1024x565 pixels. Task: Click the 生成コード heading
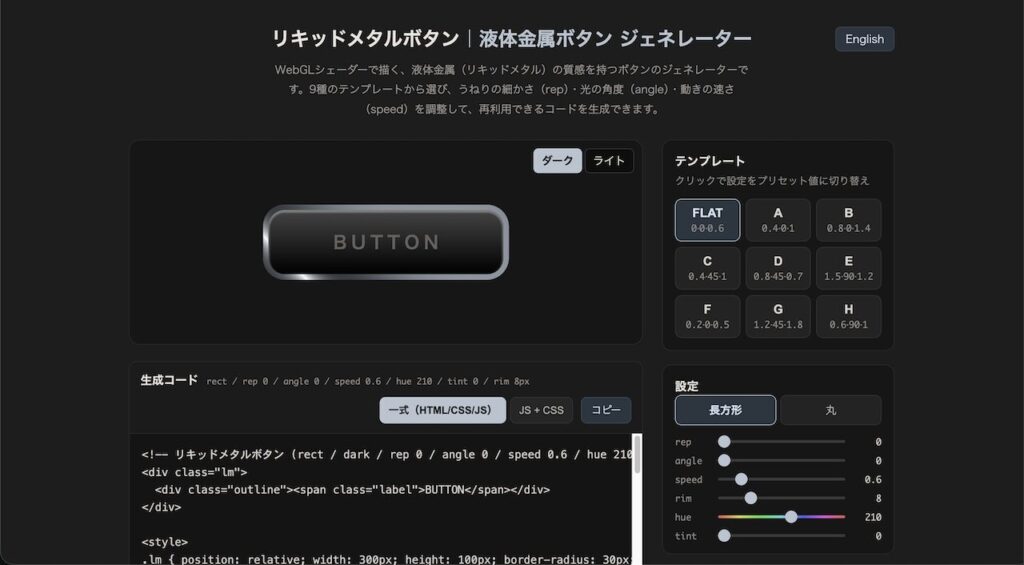[x=169, y=380]
